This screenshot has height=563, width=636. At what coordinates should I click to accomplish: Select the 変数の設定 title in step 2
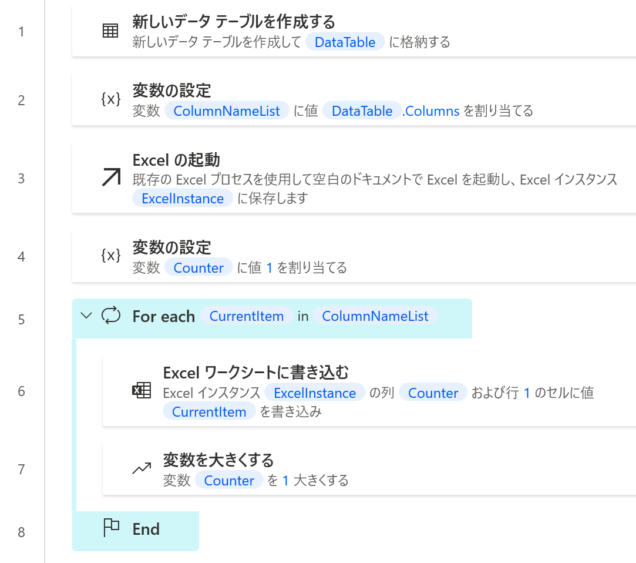[172, 90]
